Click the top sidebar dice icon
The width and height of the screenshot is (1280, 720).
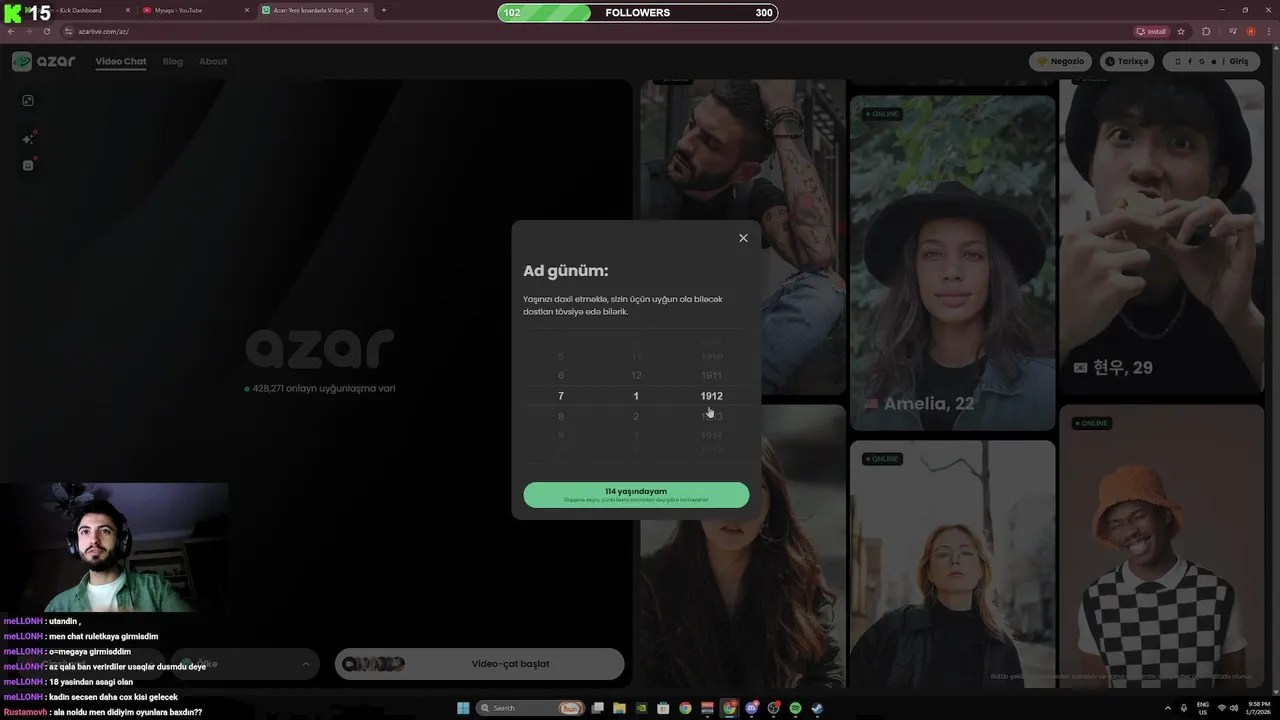pyautogui.click(x=28, y=100)
